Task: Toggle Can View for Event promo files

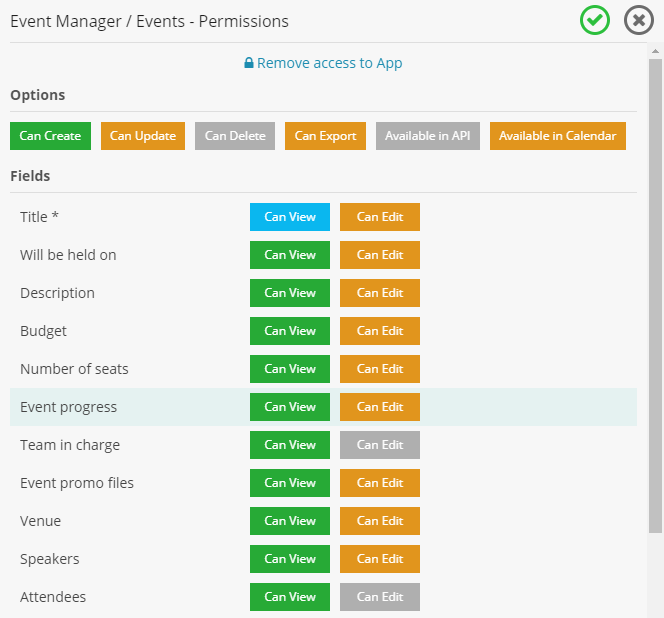Action: pos(289,483)
